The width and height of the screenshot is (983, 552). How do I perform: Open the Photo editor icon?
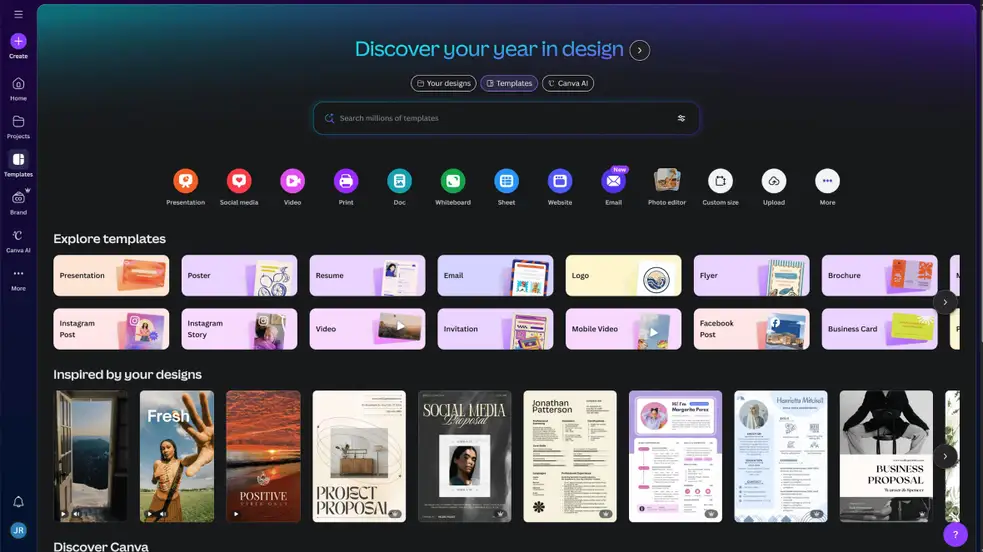coord(667,181)
